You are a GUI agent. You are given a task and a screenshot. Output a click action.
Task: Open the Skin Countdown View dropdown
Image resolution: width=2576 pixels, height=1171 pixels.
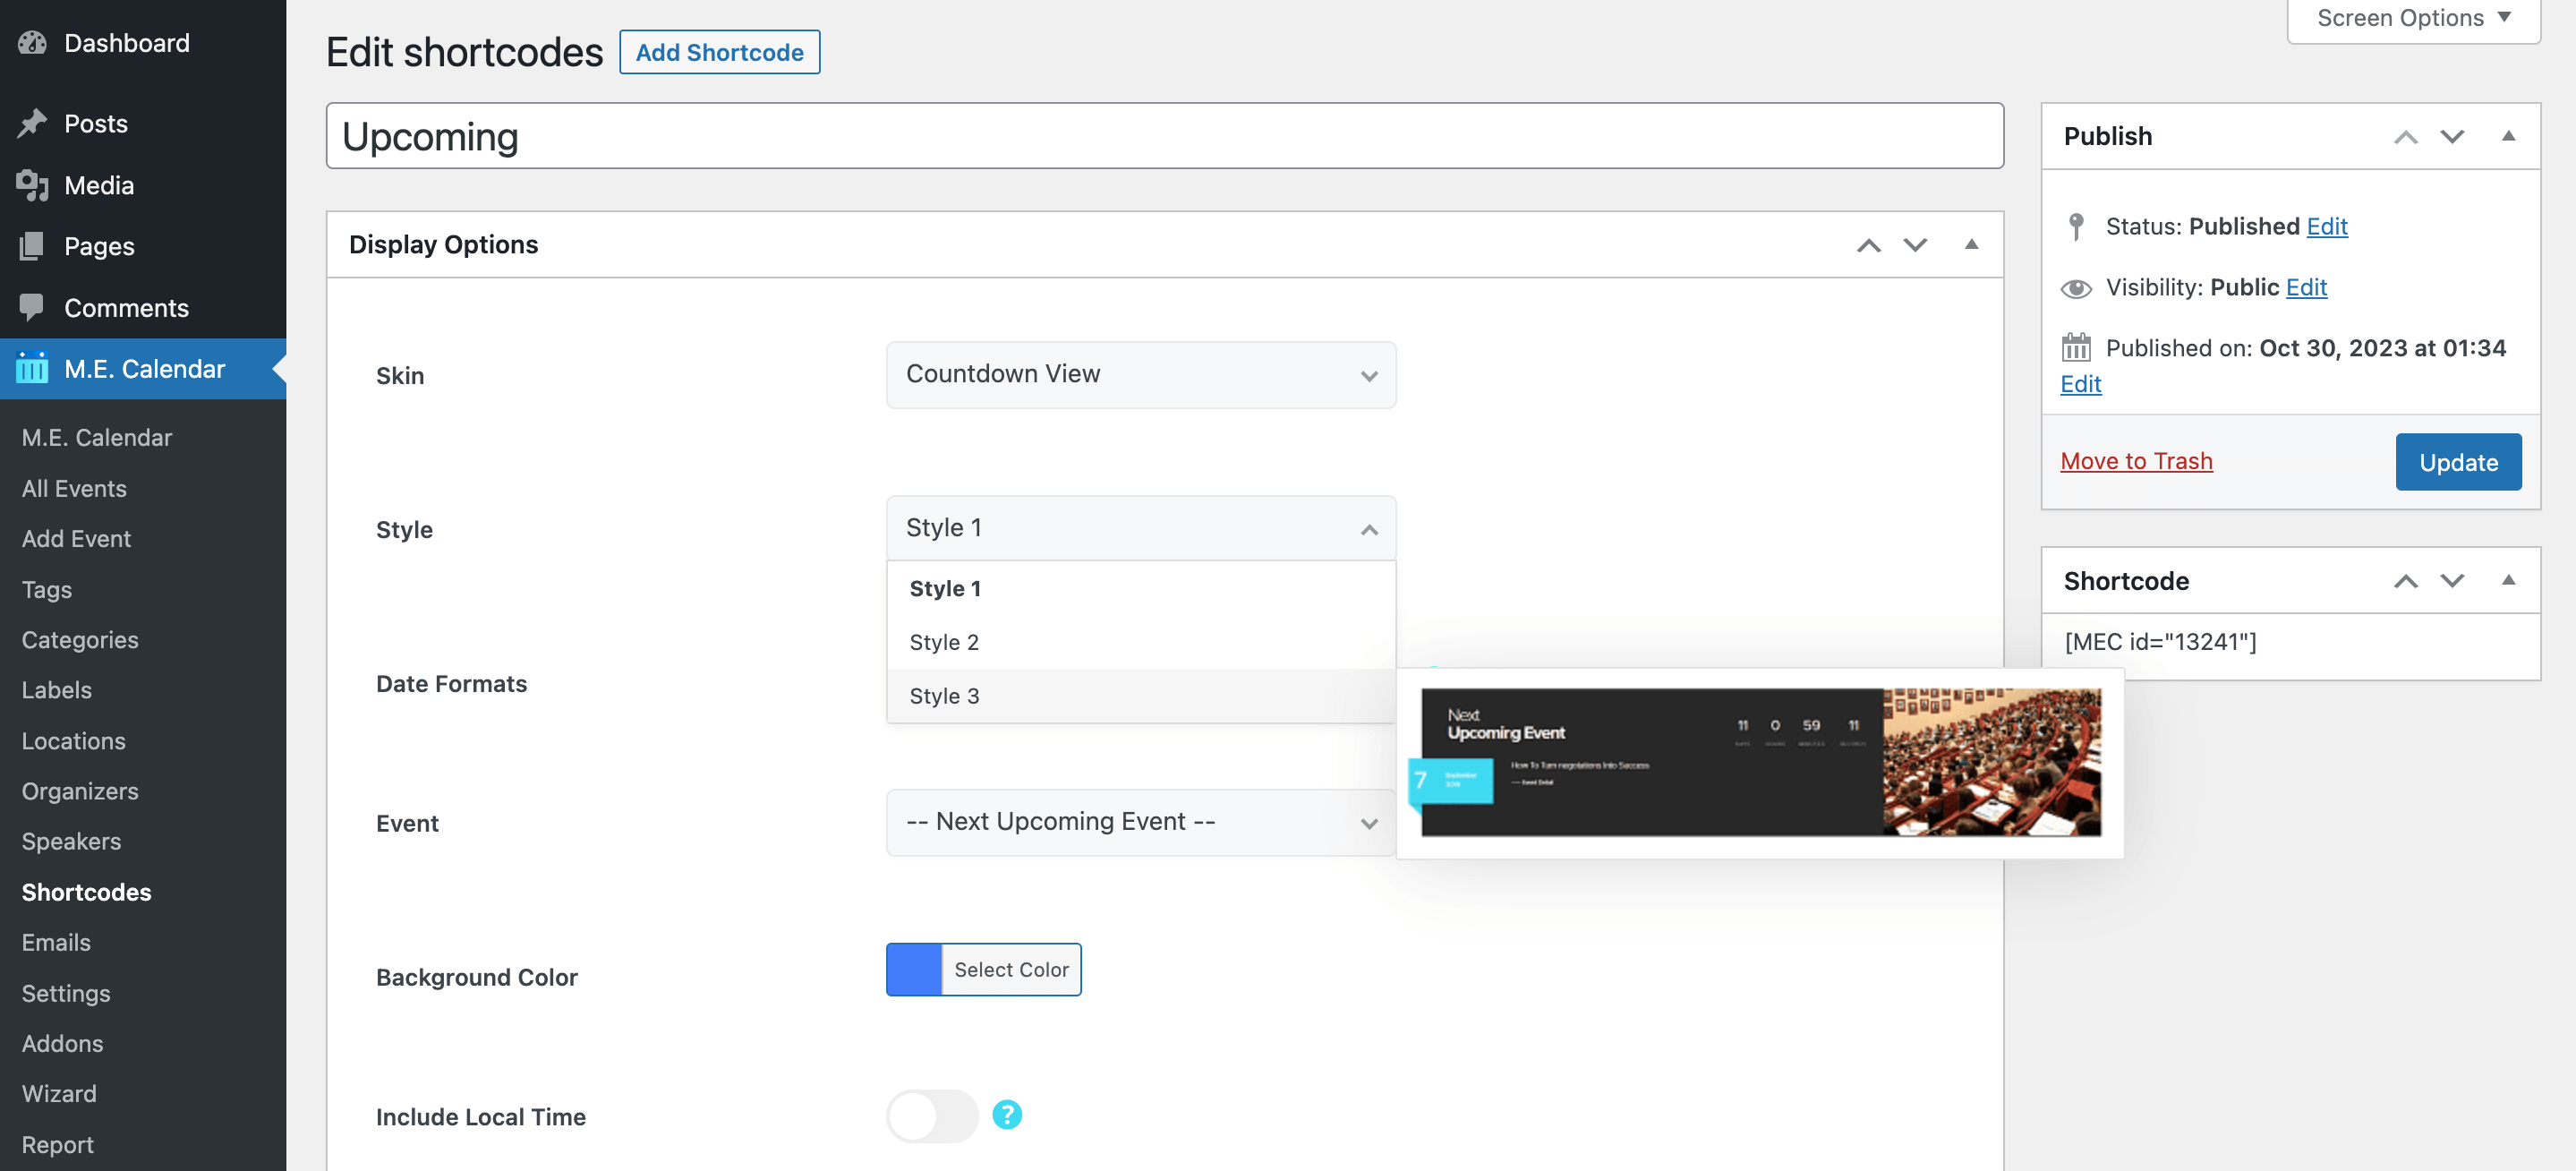click(1140, 374)
